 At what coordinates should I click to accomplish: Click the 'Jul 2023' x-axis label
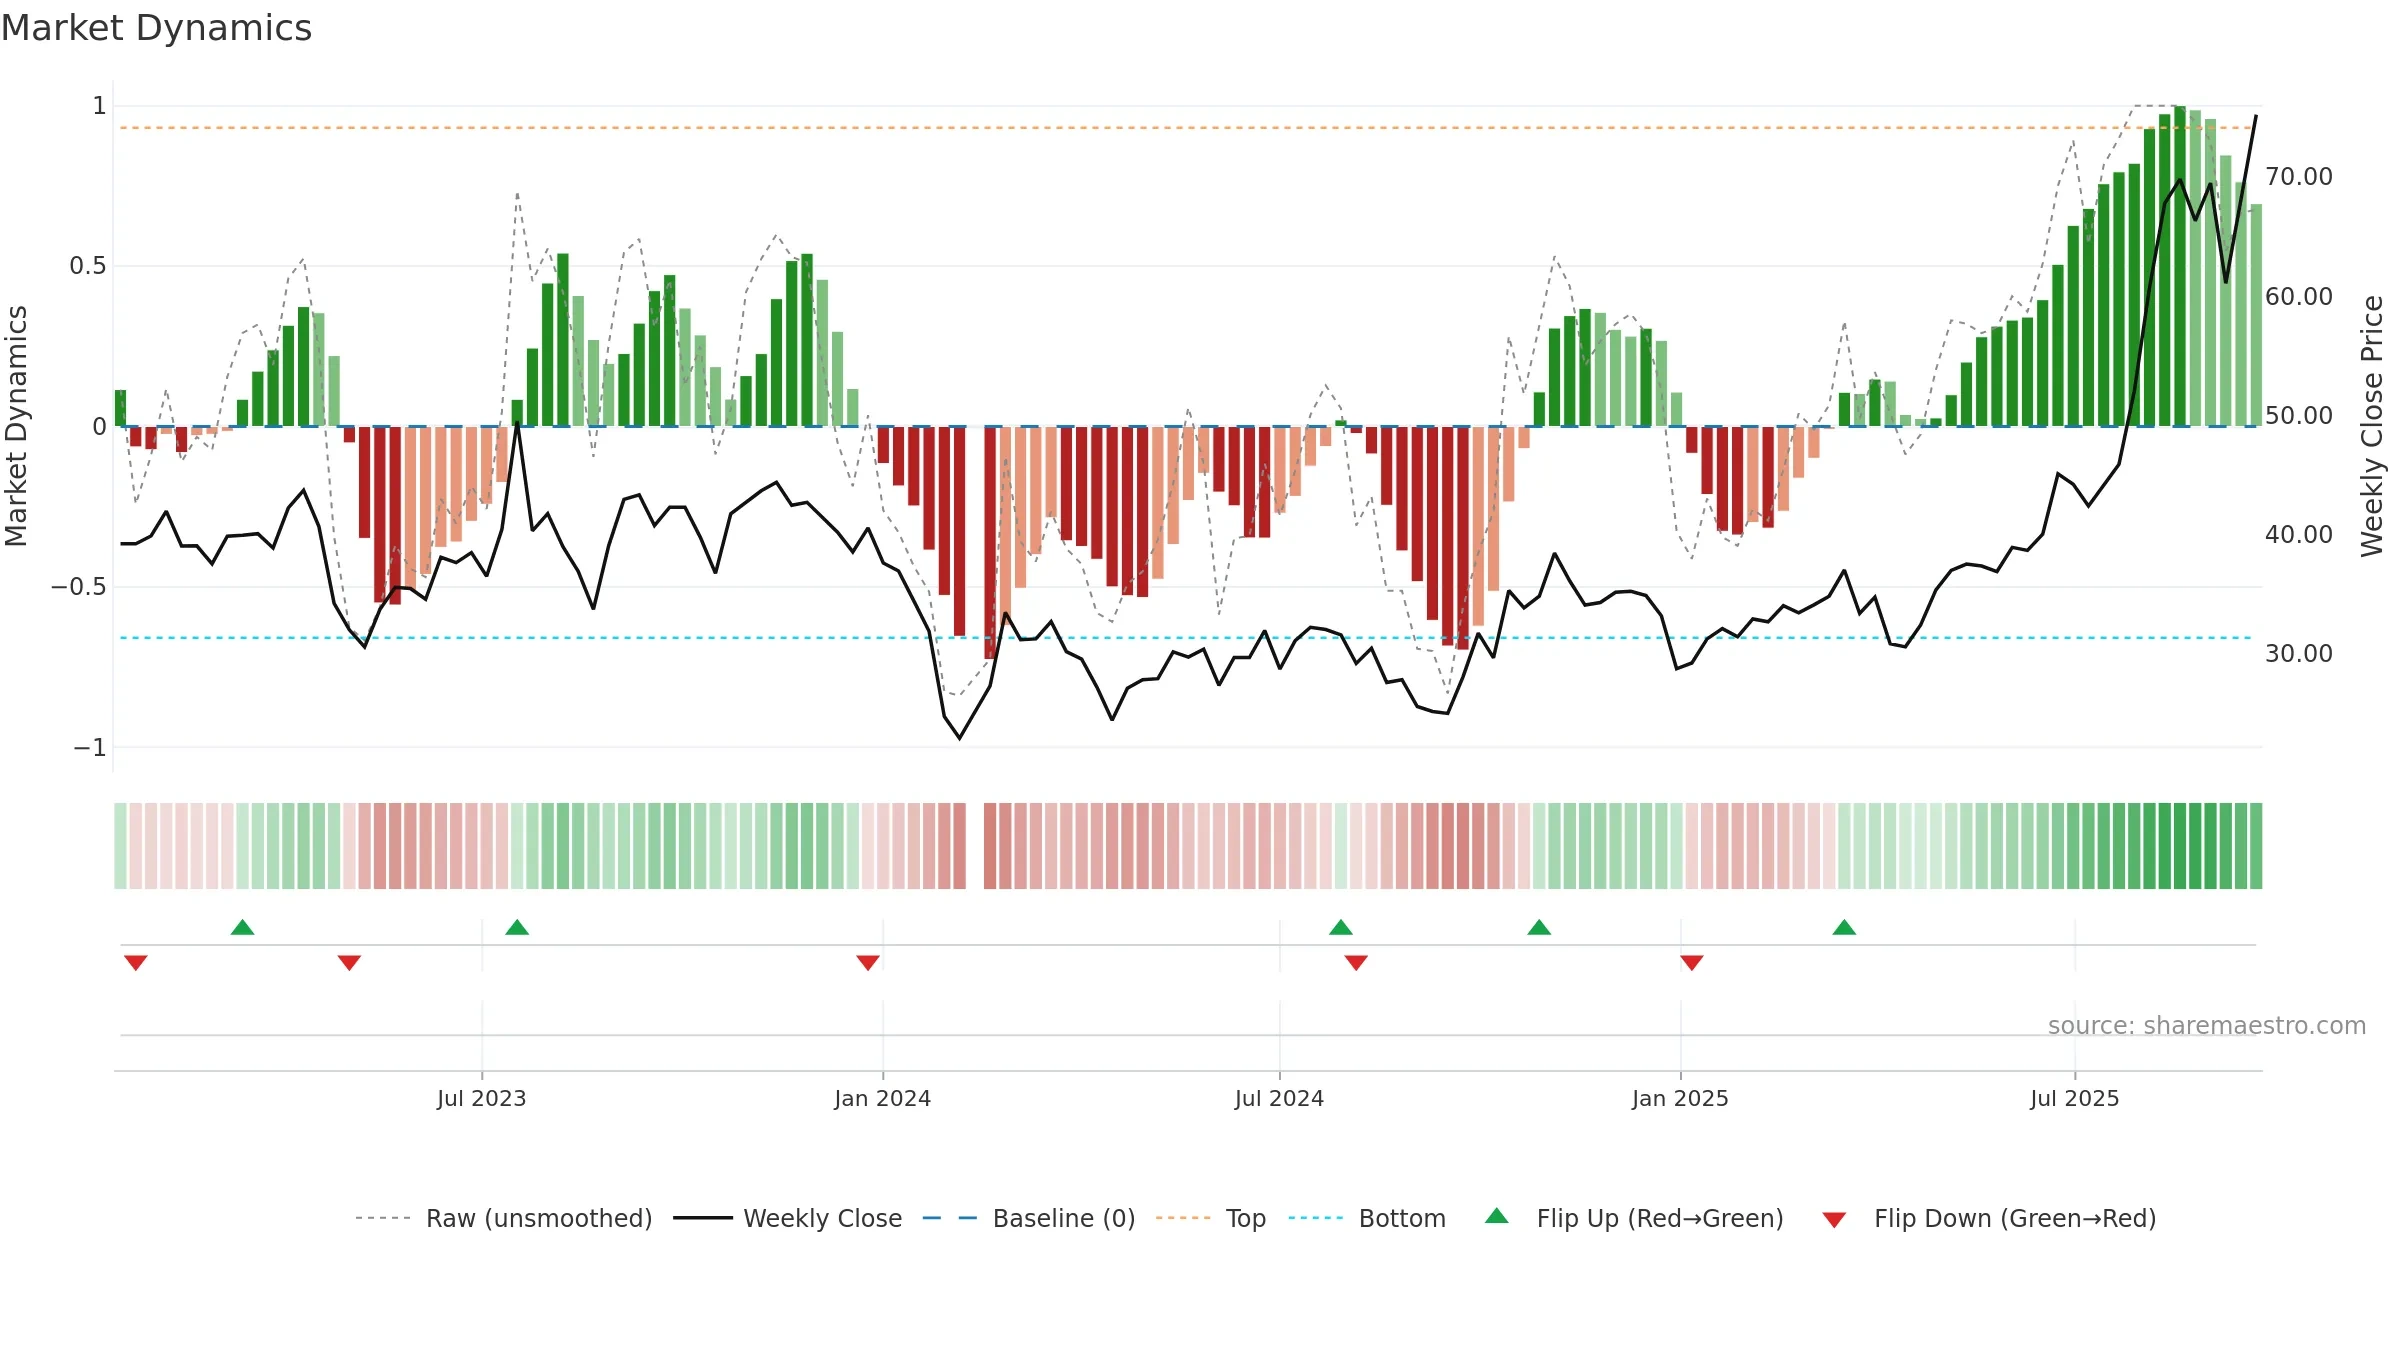(x=481, y=1099)
